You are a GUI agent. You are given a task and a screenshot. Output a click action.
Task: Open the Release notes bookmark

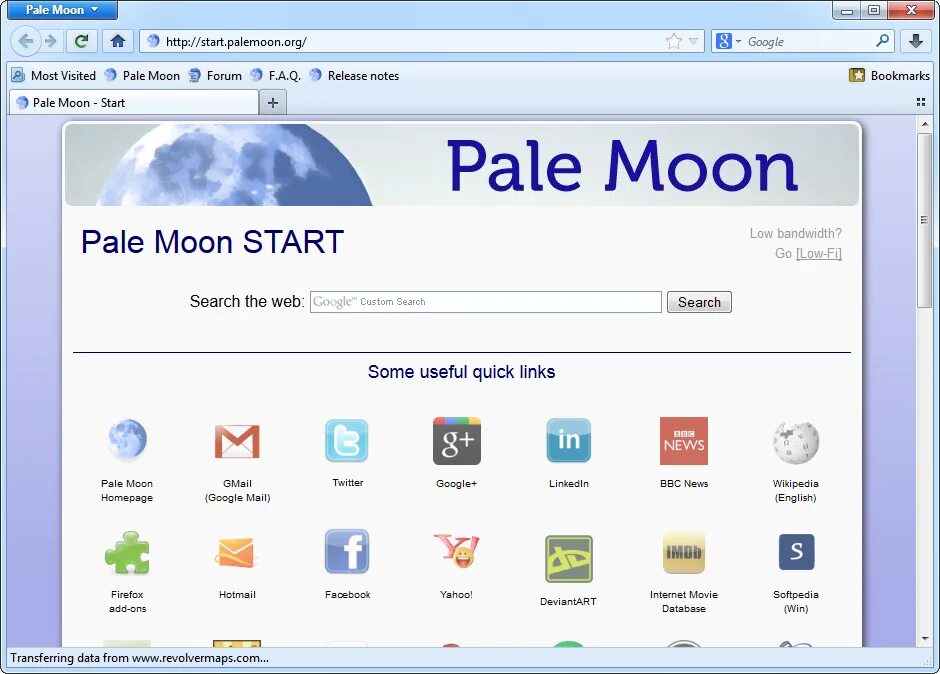click(x=354, y=76)
